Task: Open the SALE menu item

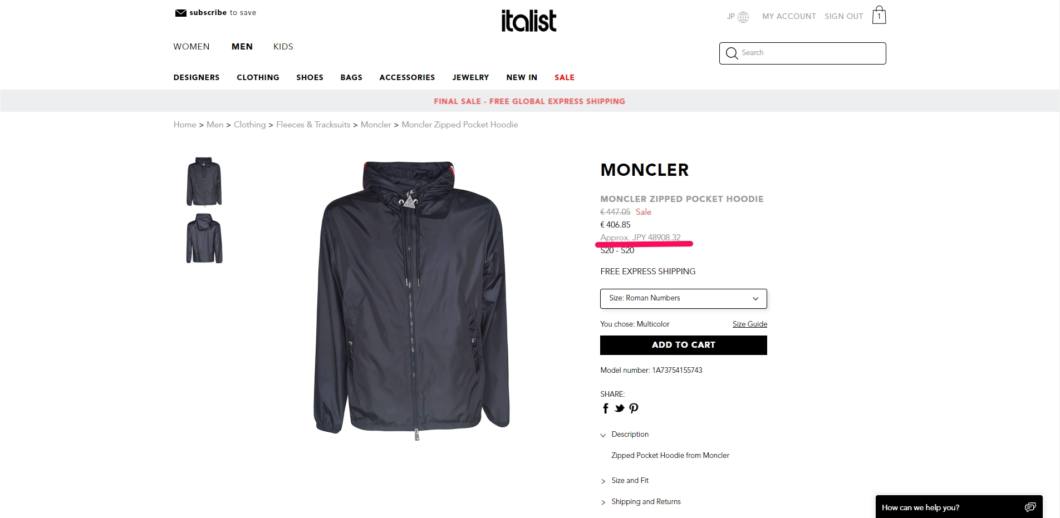Action: tap(564, 78)
